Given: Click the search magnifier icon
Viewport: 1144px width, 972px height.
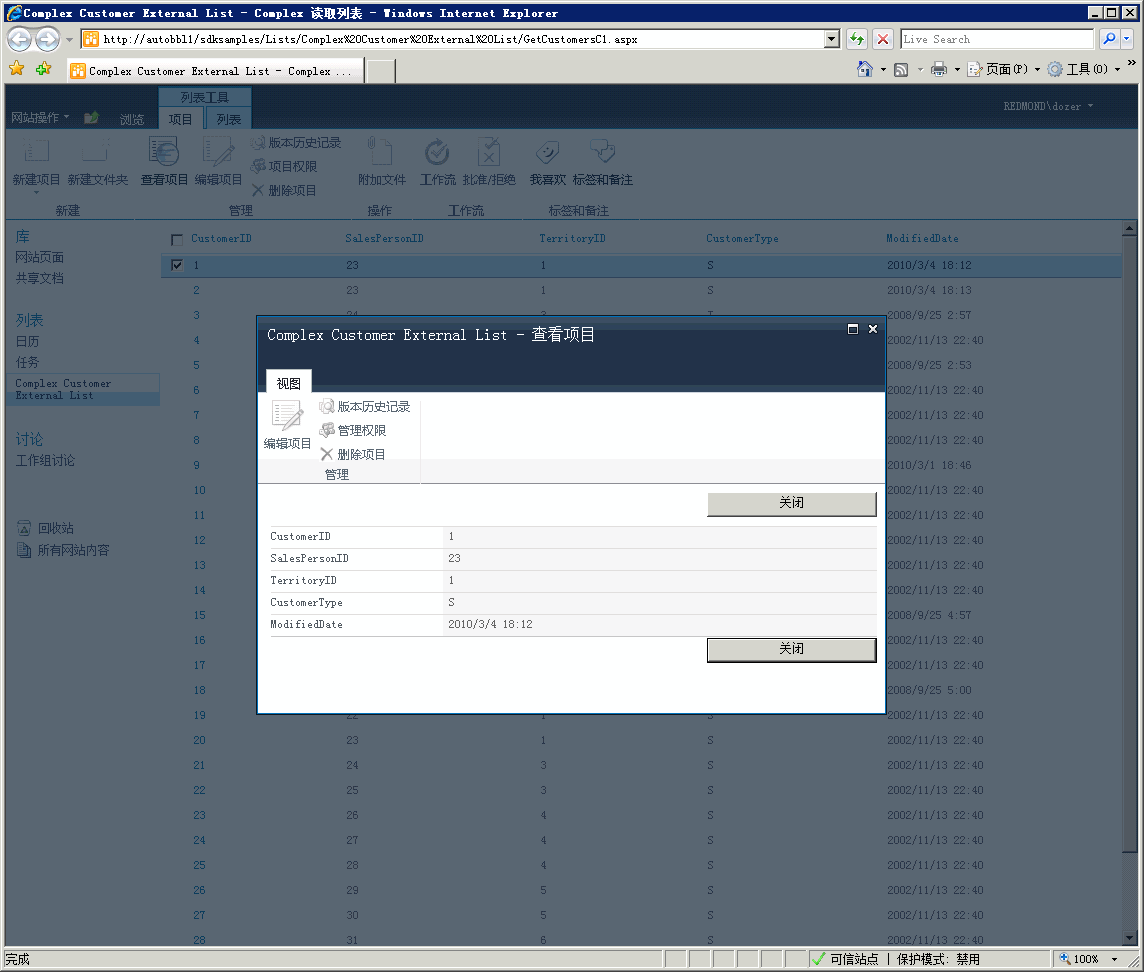Looking at the screenshot, I should click(x=1109, y=39).
